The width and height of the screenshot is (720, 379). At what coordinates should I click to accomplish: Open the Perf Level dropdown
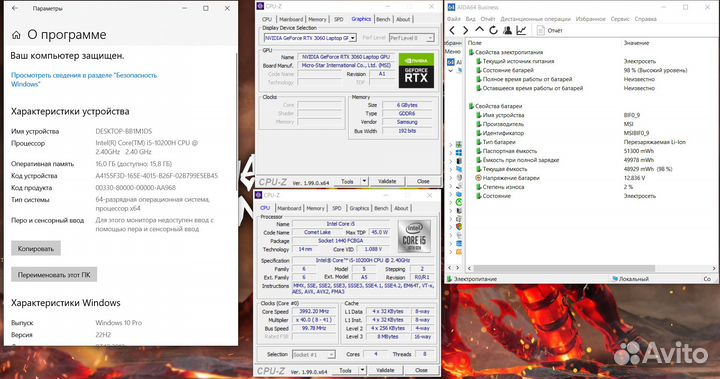(430, 38)
